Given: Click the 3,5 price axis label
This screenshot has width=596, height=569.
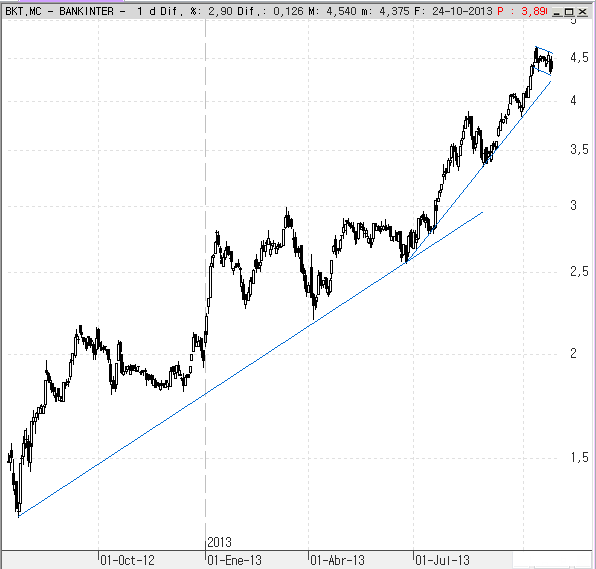Looking at the screenshot, I should [x=579, y=150].
